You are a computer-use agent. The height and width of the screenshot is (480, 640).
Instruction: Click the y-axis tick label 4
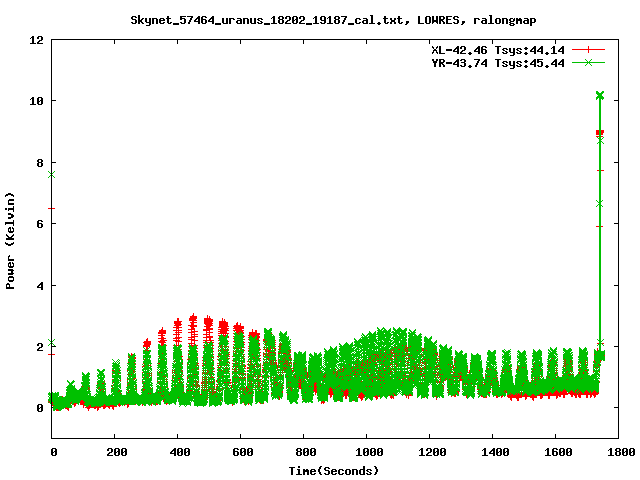coord(40,286)
